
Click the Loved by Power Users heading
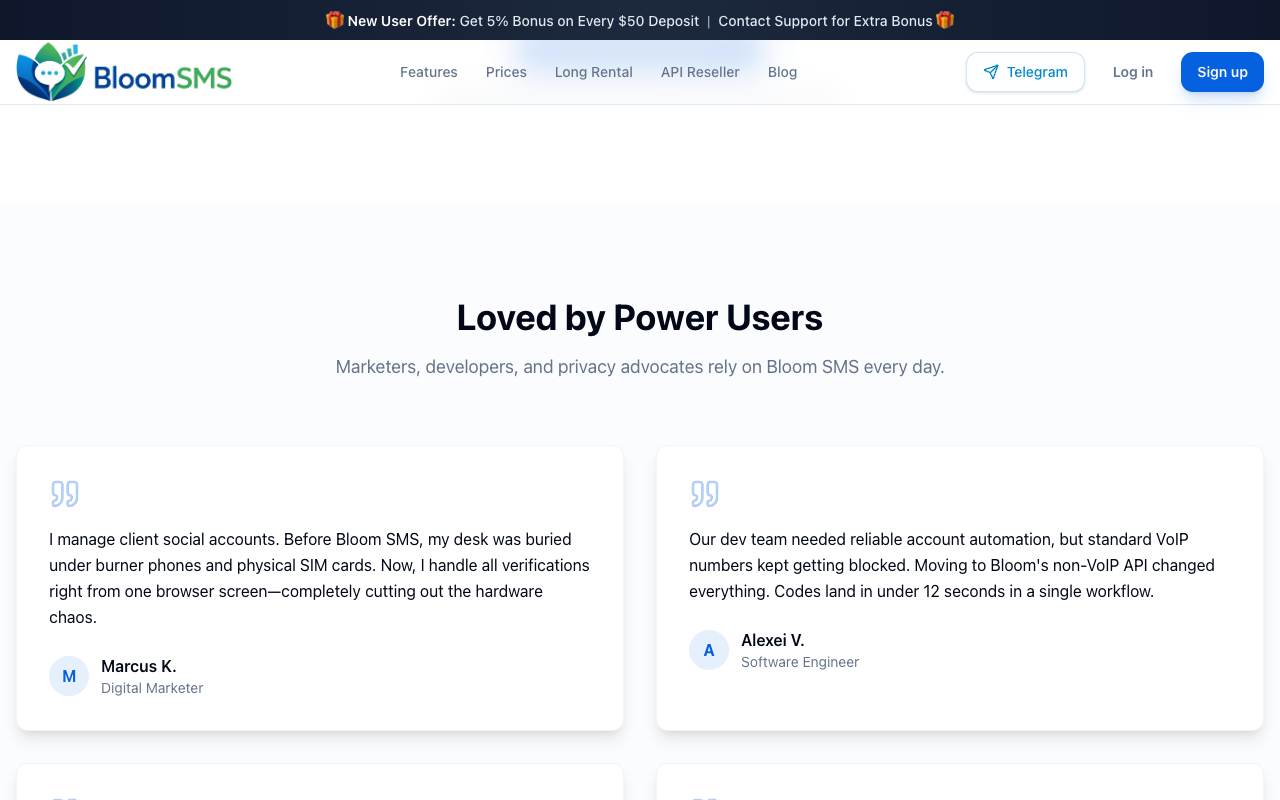click(x=640, y=318)
